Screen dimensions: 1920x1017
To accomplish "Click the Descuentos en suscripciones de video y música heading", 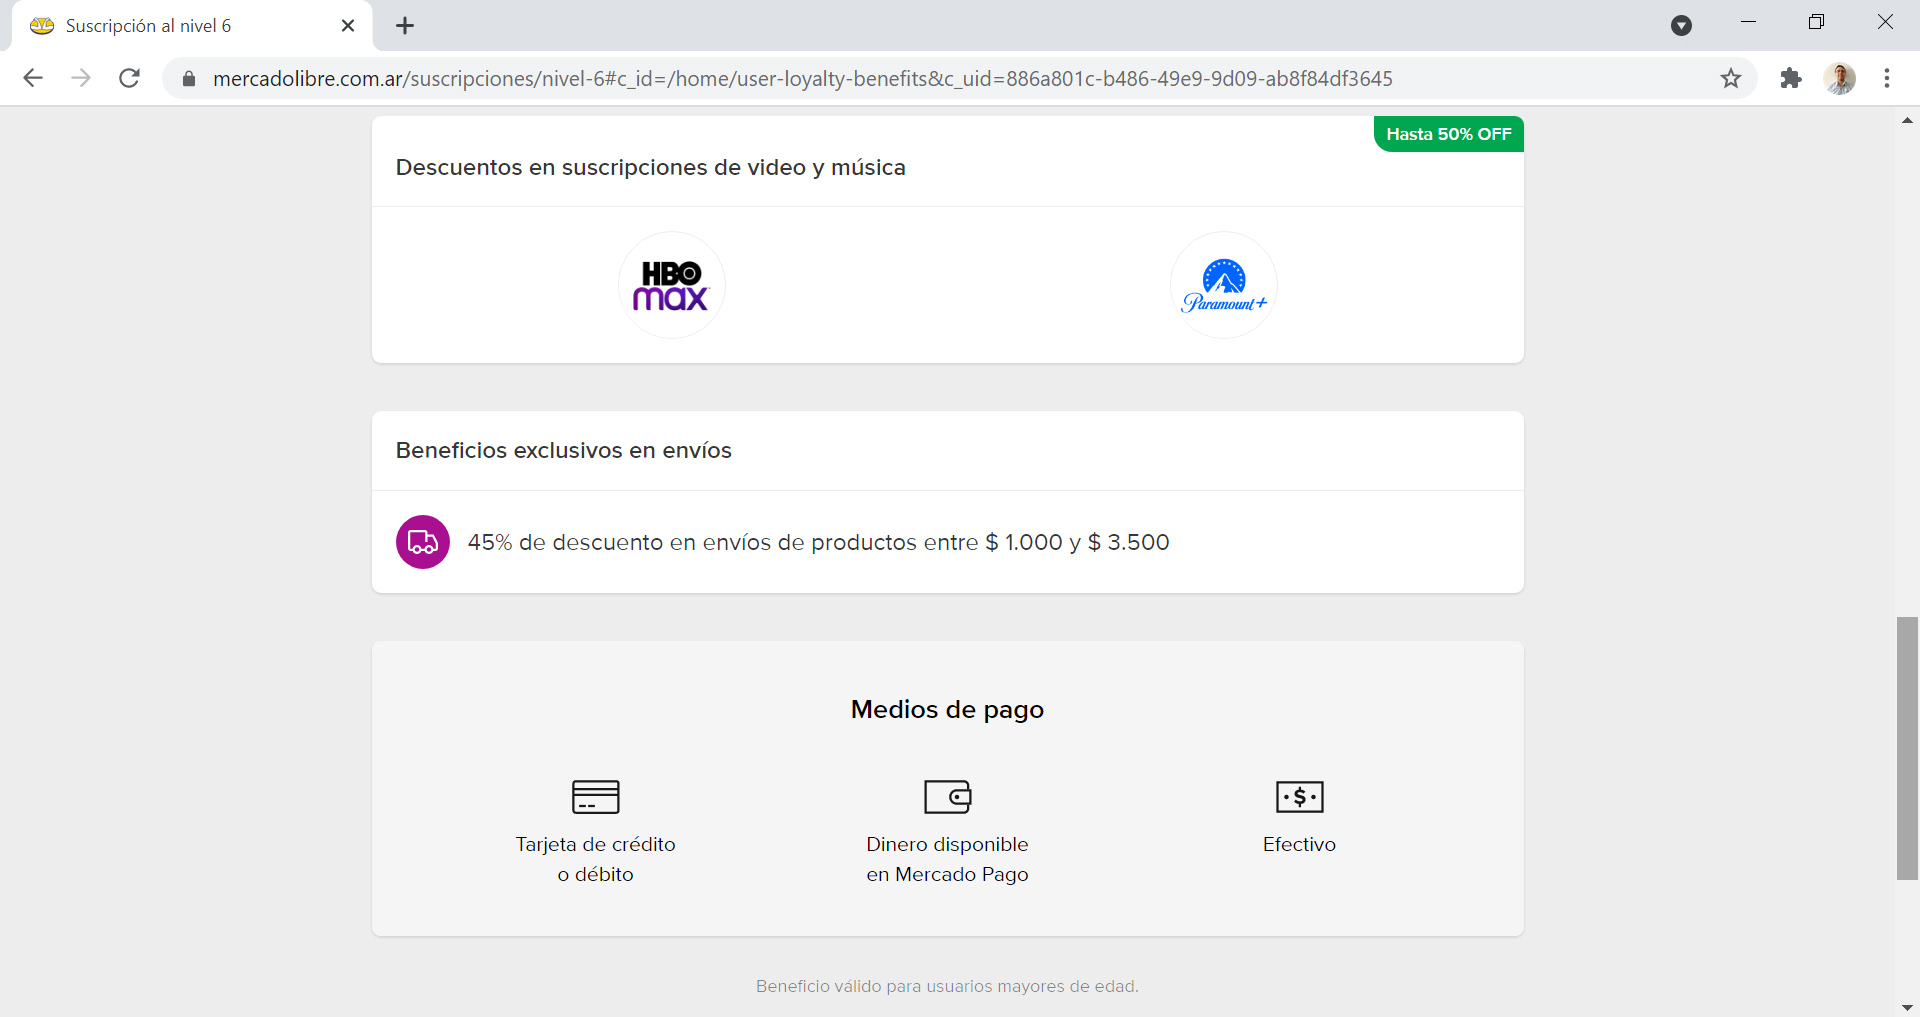I will 651,167.
